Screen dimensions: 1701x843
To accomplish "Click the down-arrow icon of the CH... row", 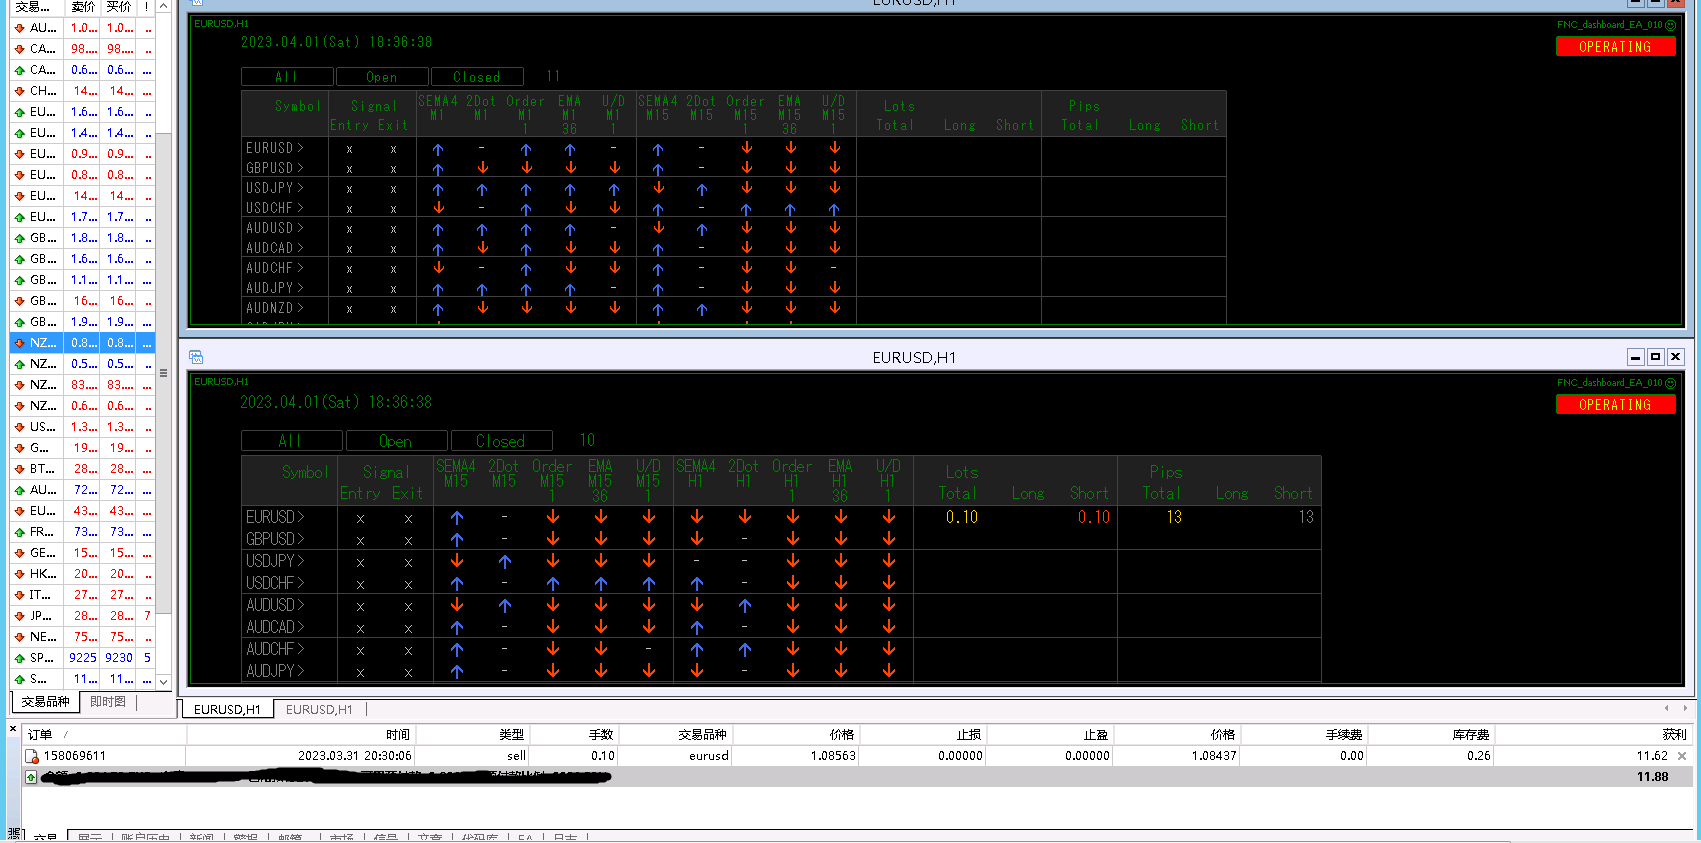I will (x=19, y=91).
